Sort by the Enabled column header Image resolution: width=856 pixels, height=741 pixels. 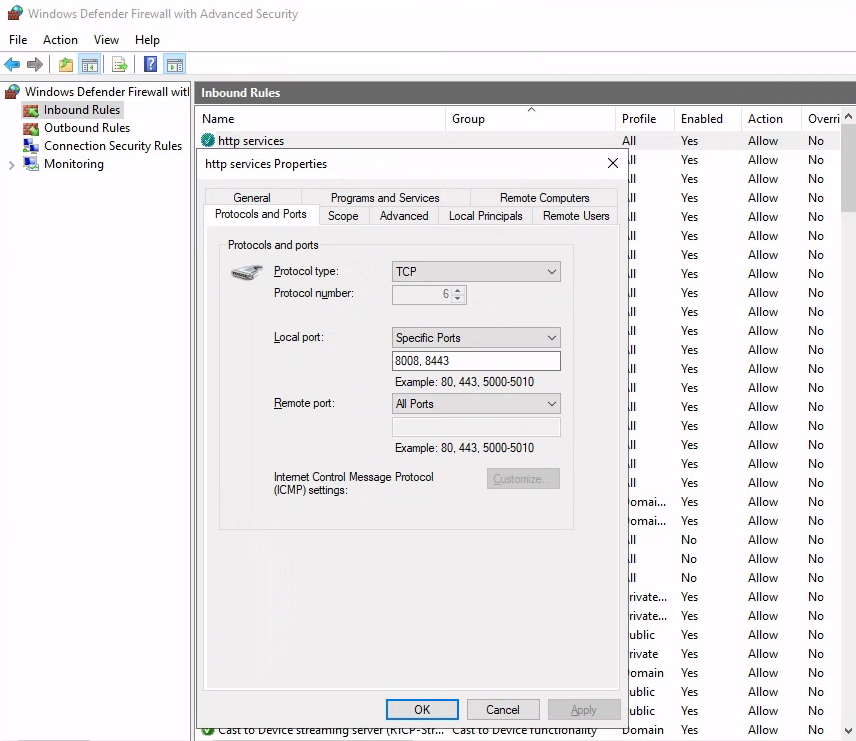click(708, 118)
